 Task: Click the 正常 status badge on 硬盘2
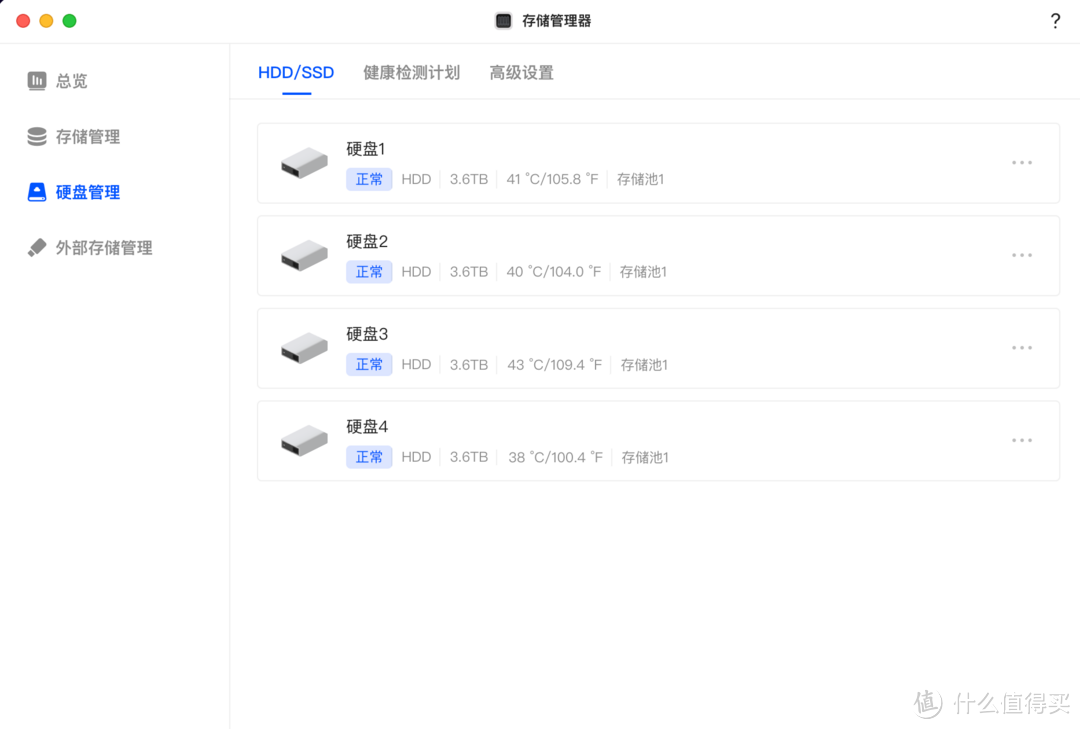[368, 271]
